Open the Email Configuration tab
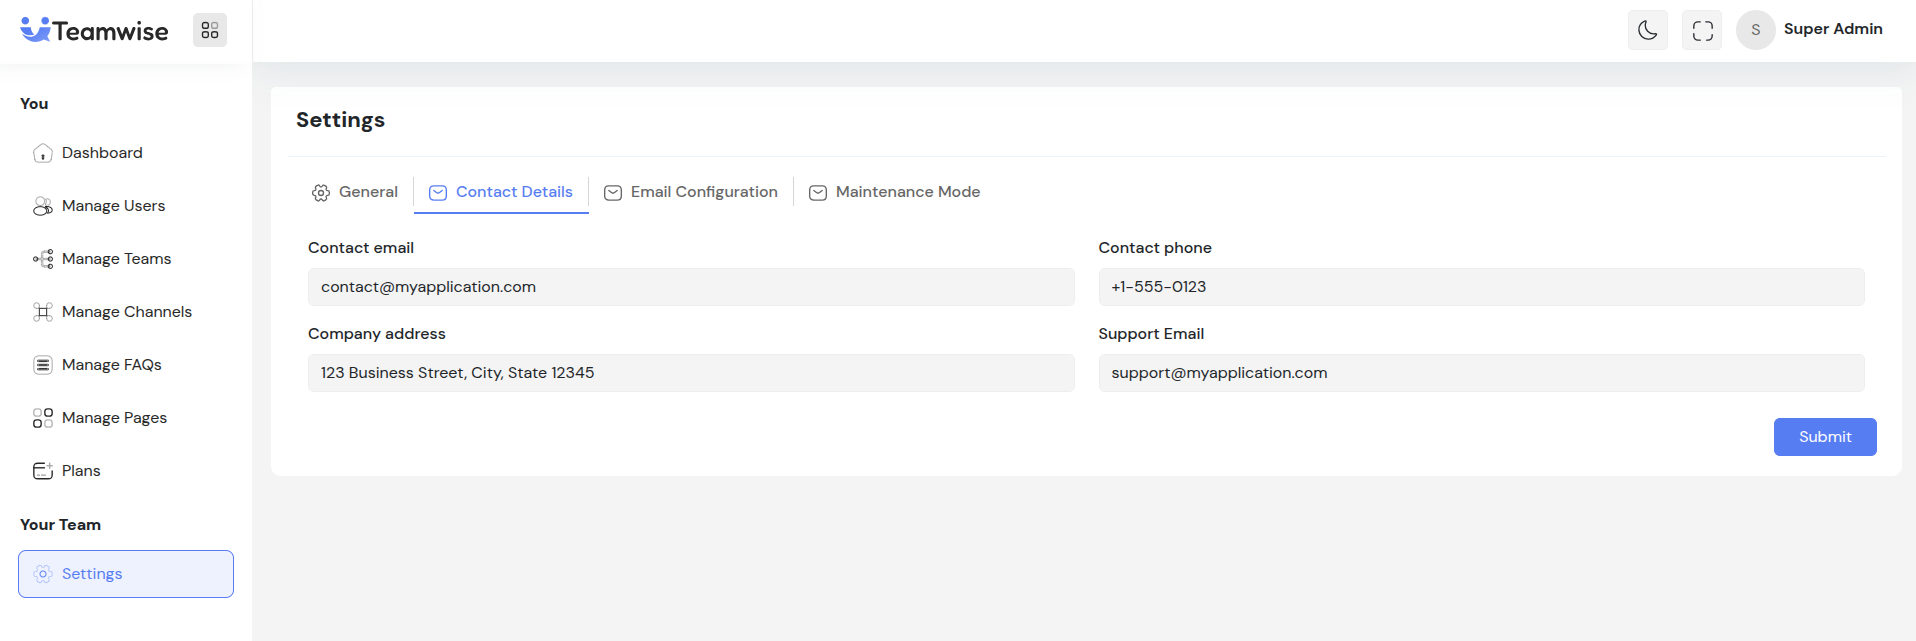The image size is (1916, 641). (x=691, y=192)
